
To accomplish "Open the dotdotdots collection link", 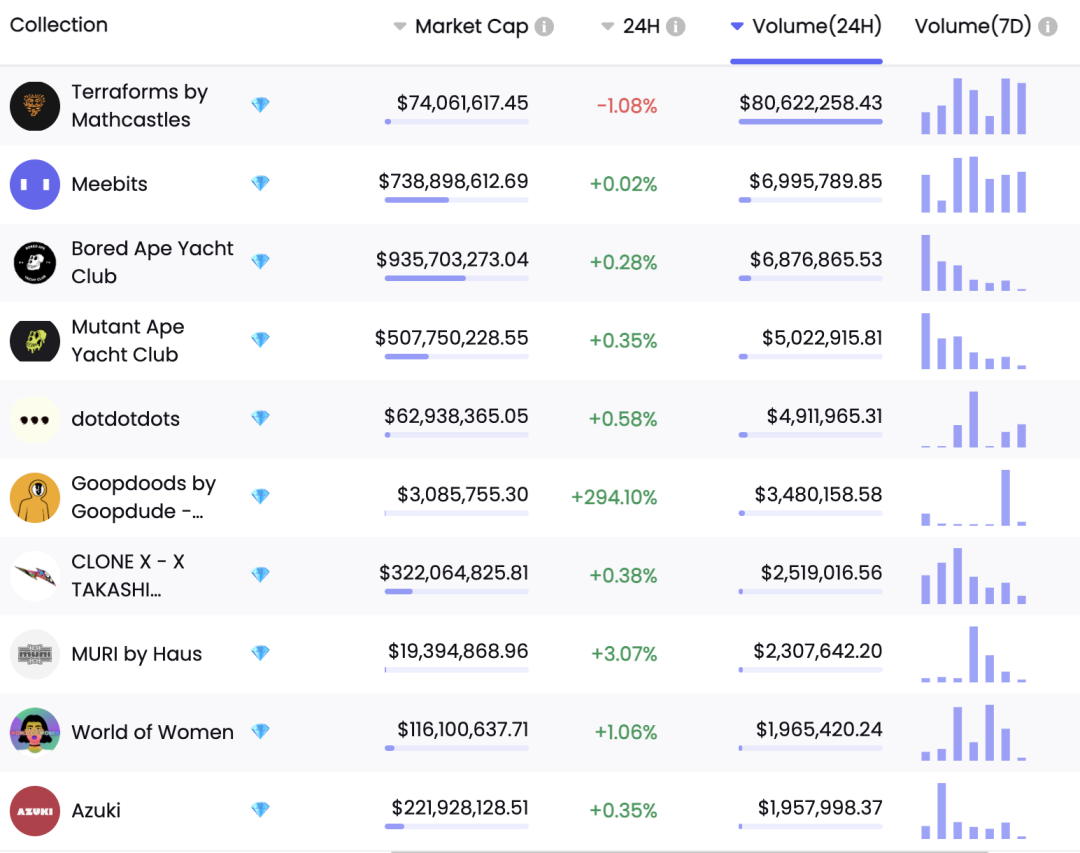I will [x=125, y=419].
